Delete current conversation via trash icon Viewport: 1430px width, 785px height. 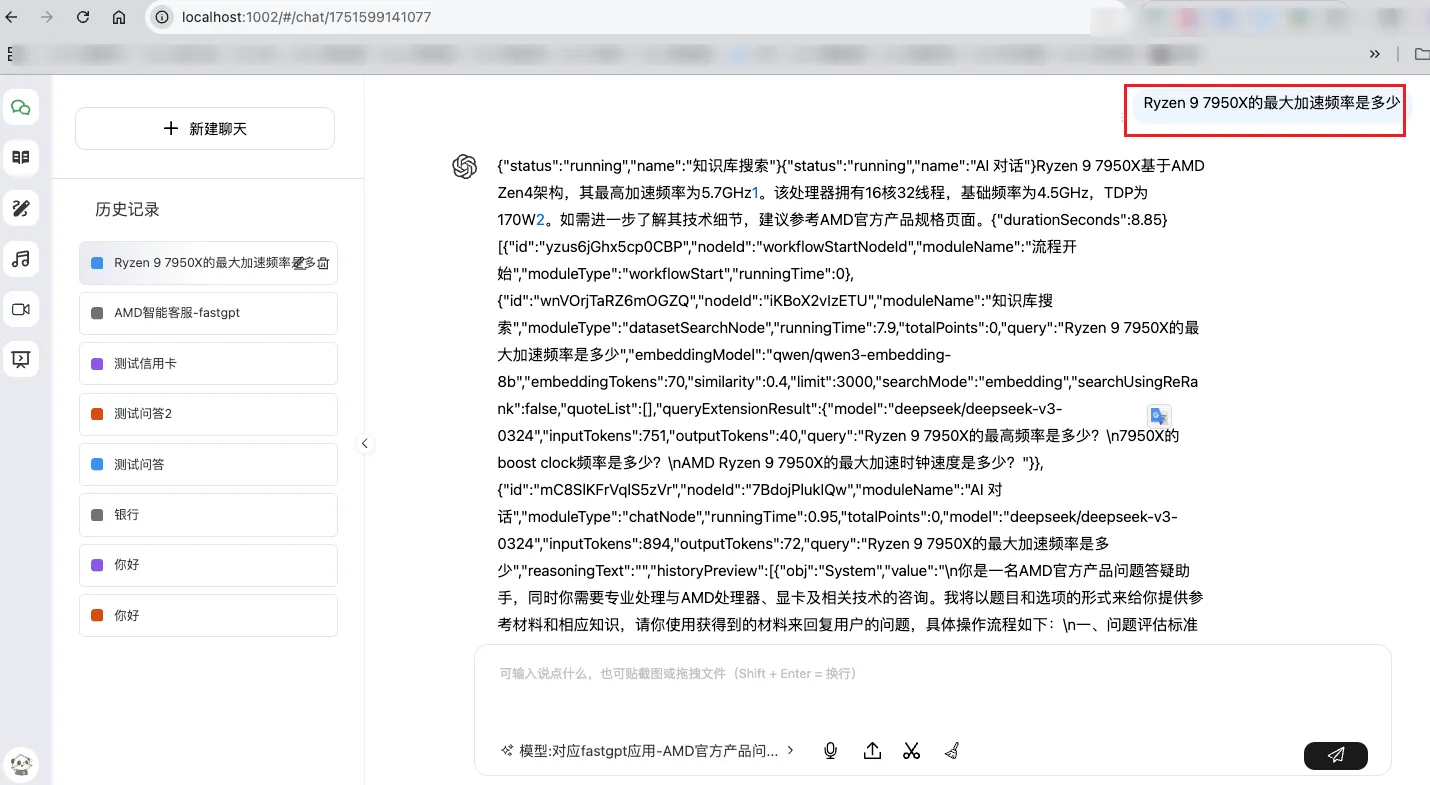323,262
